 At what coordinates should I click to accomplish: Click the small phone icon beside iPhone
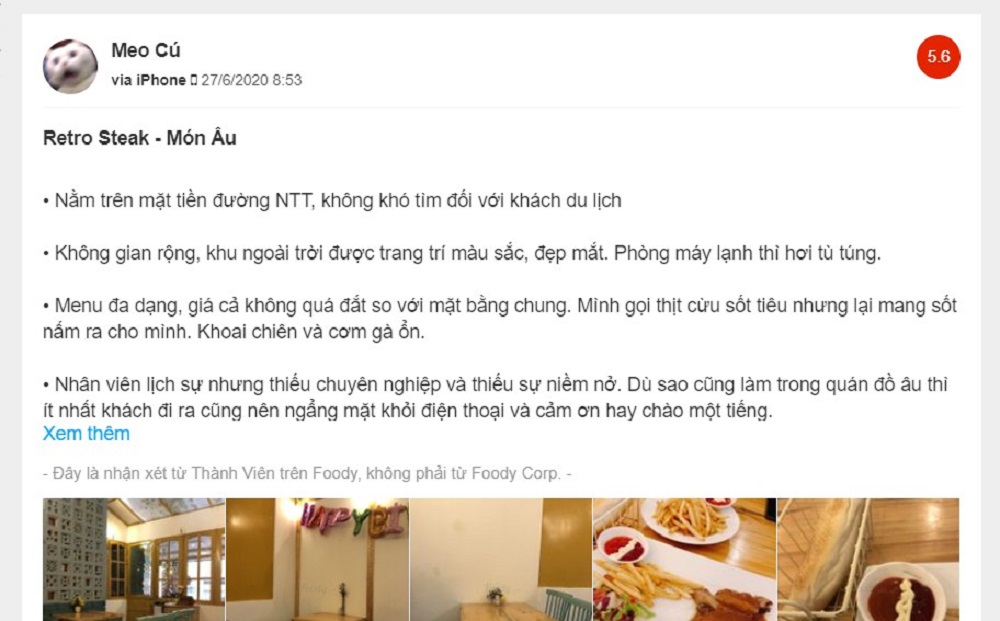point(193,80)
